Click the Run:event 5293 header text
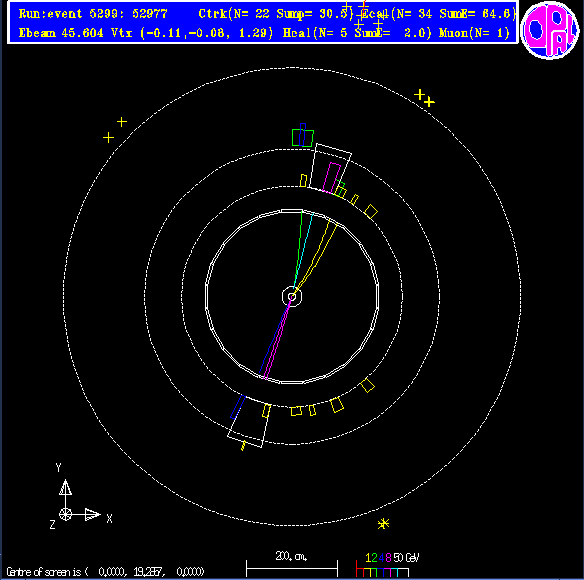Screen dimensions: 584x580 coord(93,14)
